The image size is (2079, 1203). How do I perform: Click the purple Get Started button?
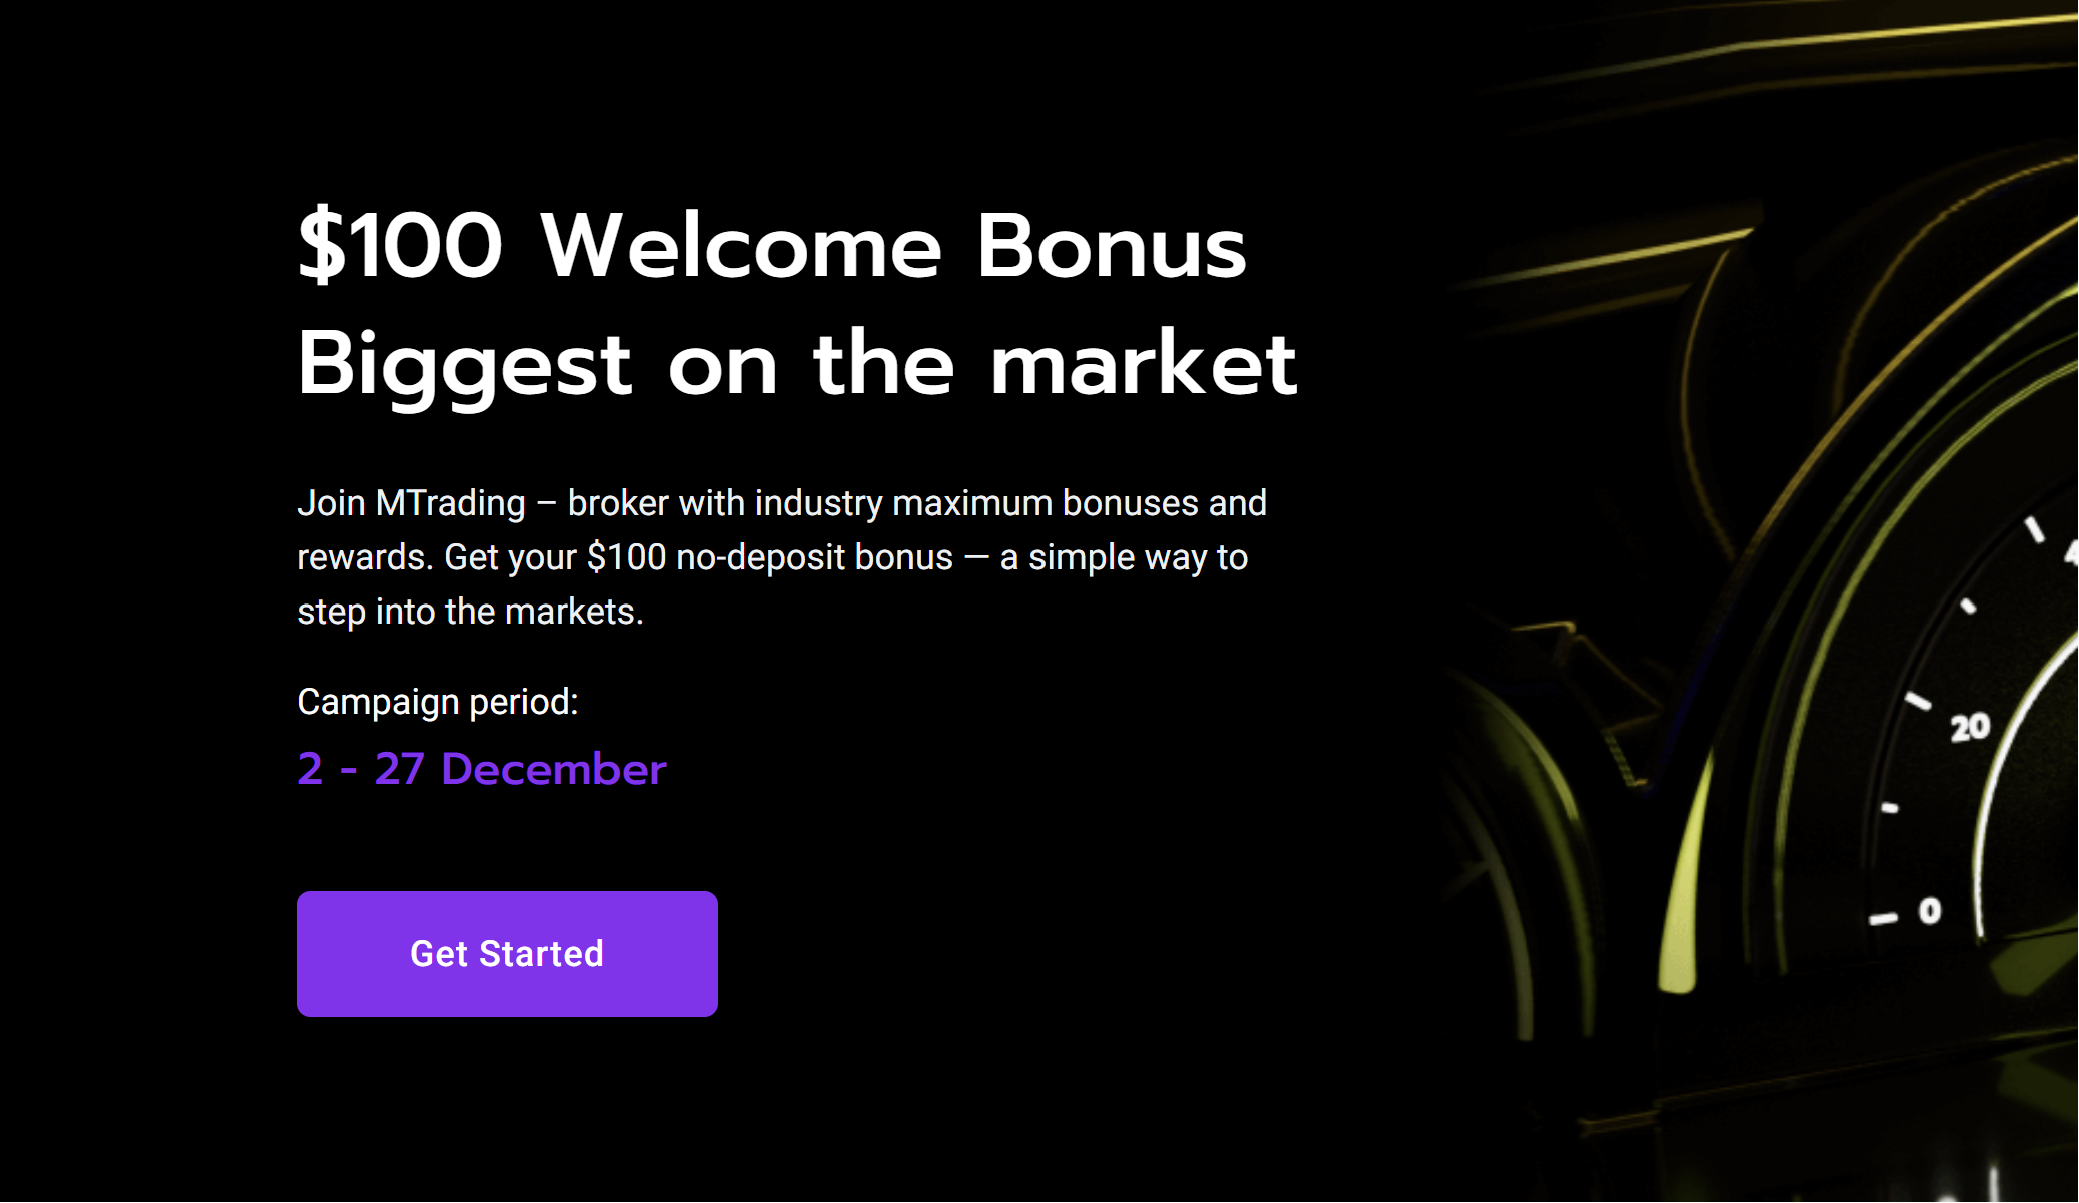507,953
